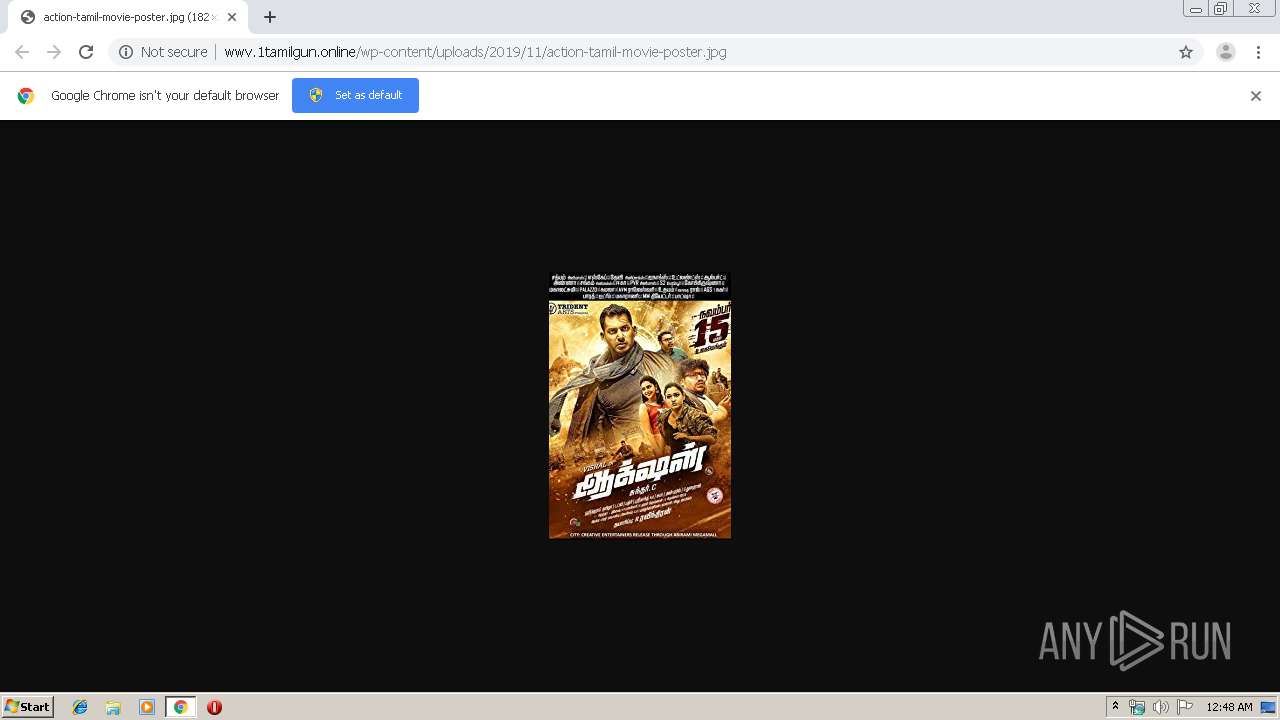Minimize the Chrome window

pos(1195,9)
